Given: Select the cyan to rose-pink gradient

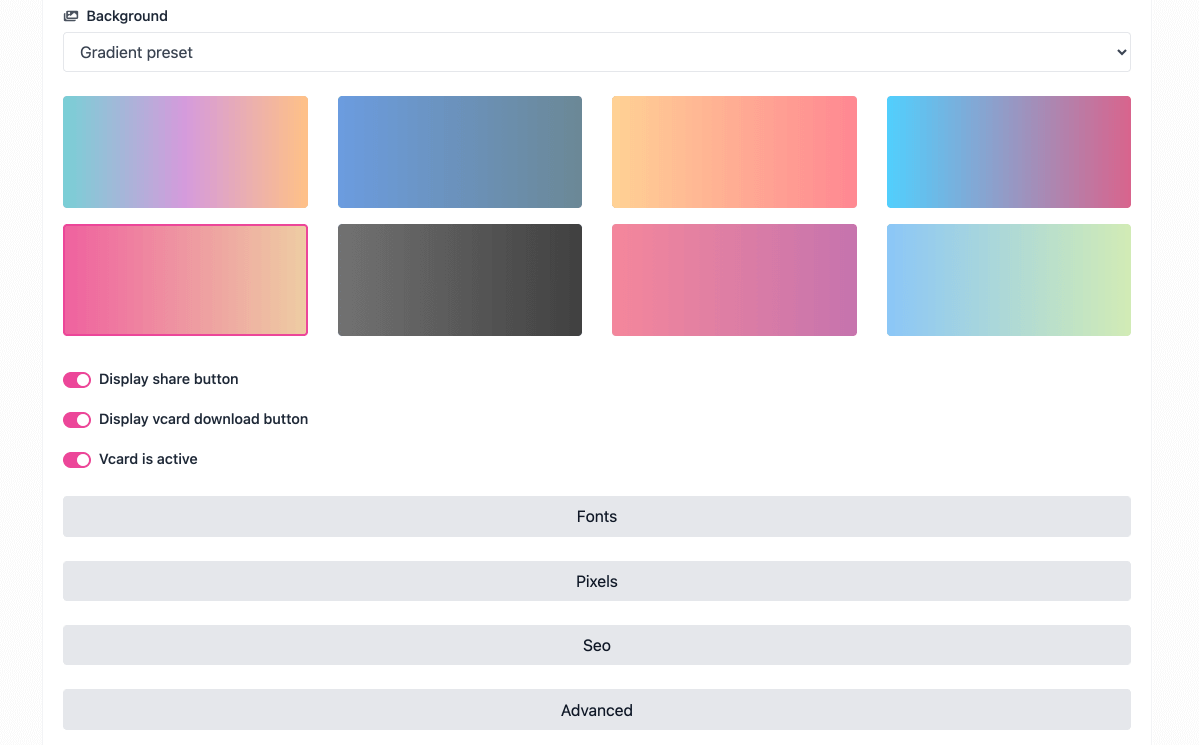Looking at the screenshot, I should point(1008,152).
